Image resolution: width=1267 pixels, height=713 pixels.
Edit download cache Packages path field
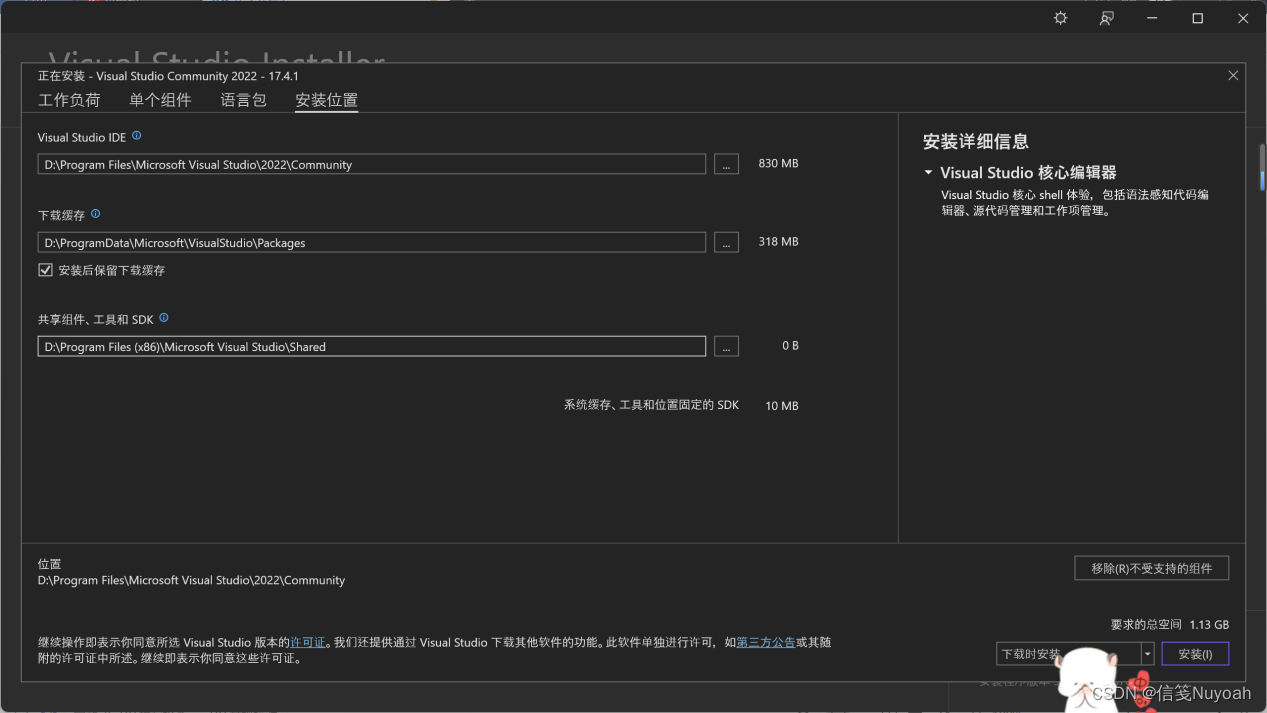click(372, 242)
